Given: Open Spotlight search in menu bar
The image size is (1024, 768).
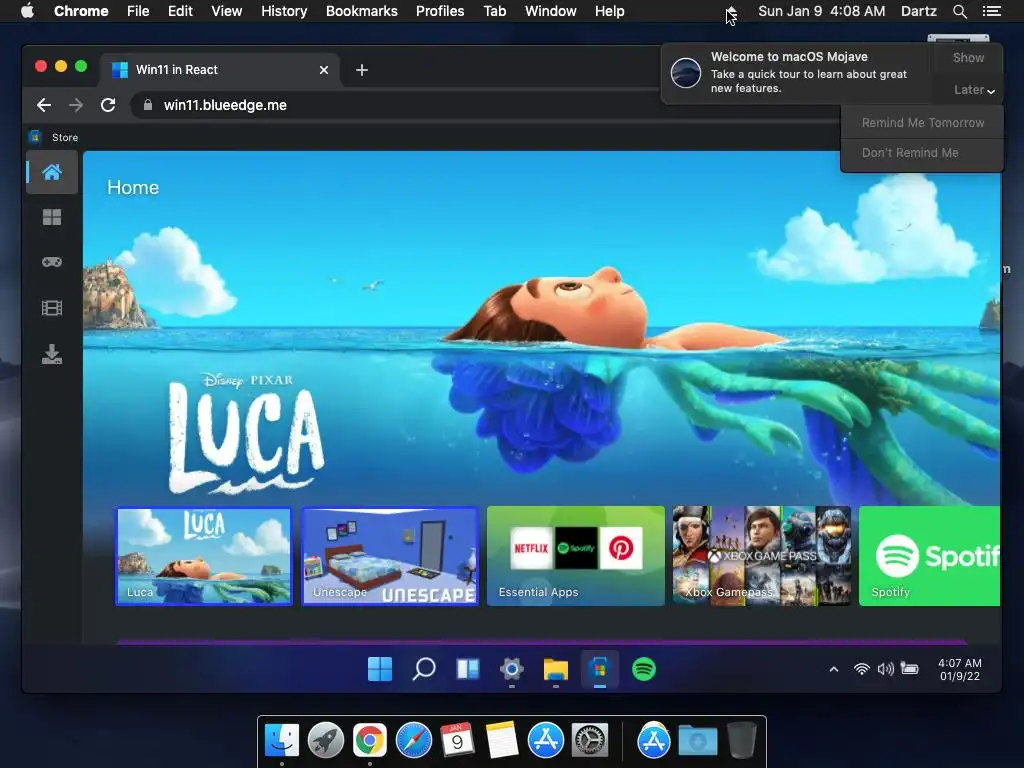Looking at the screenshot, I should click(x=959, y=11).
